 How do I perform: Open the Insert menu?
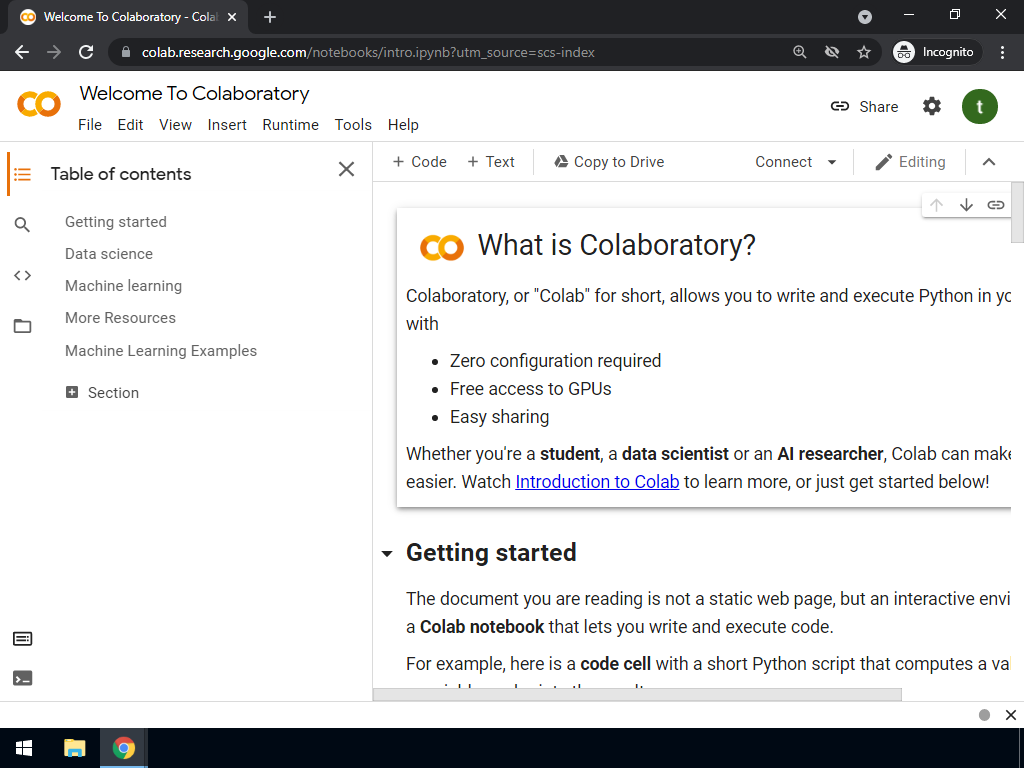click(227, 125)
